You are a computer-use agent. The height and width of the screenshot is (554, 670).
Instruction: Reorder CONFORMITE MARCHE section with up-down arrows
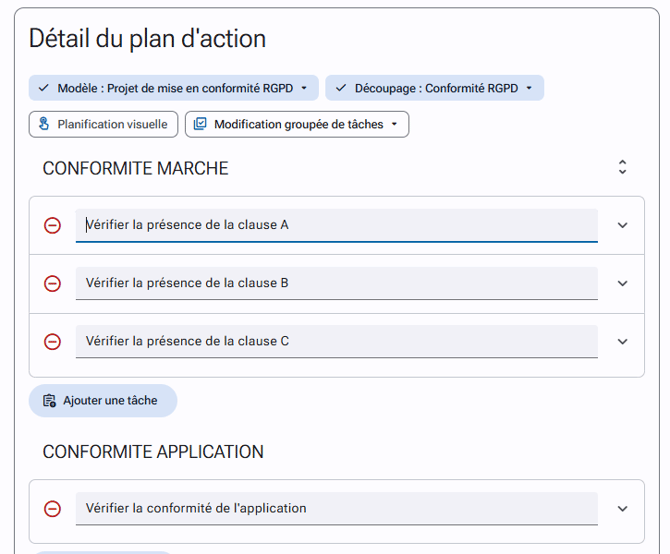point(623,167)
